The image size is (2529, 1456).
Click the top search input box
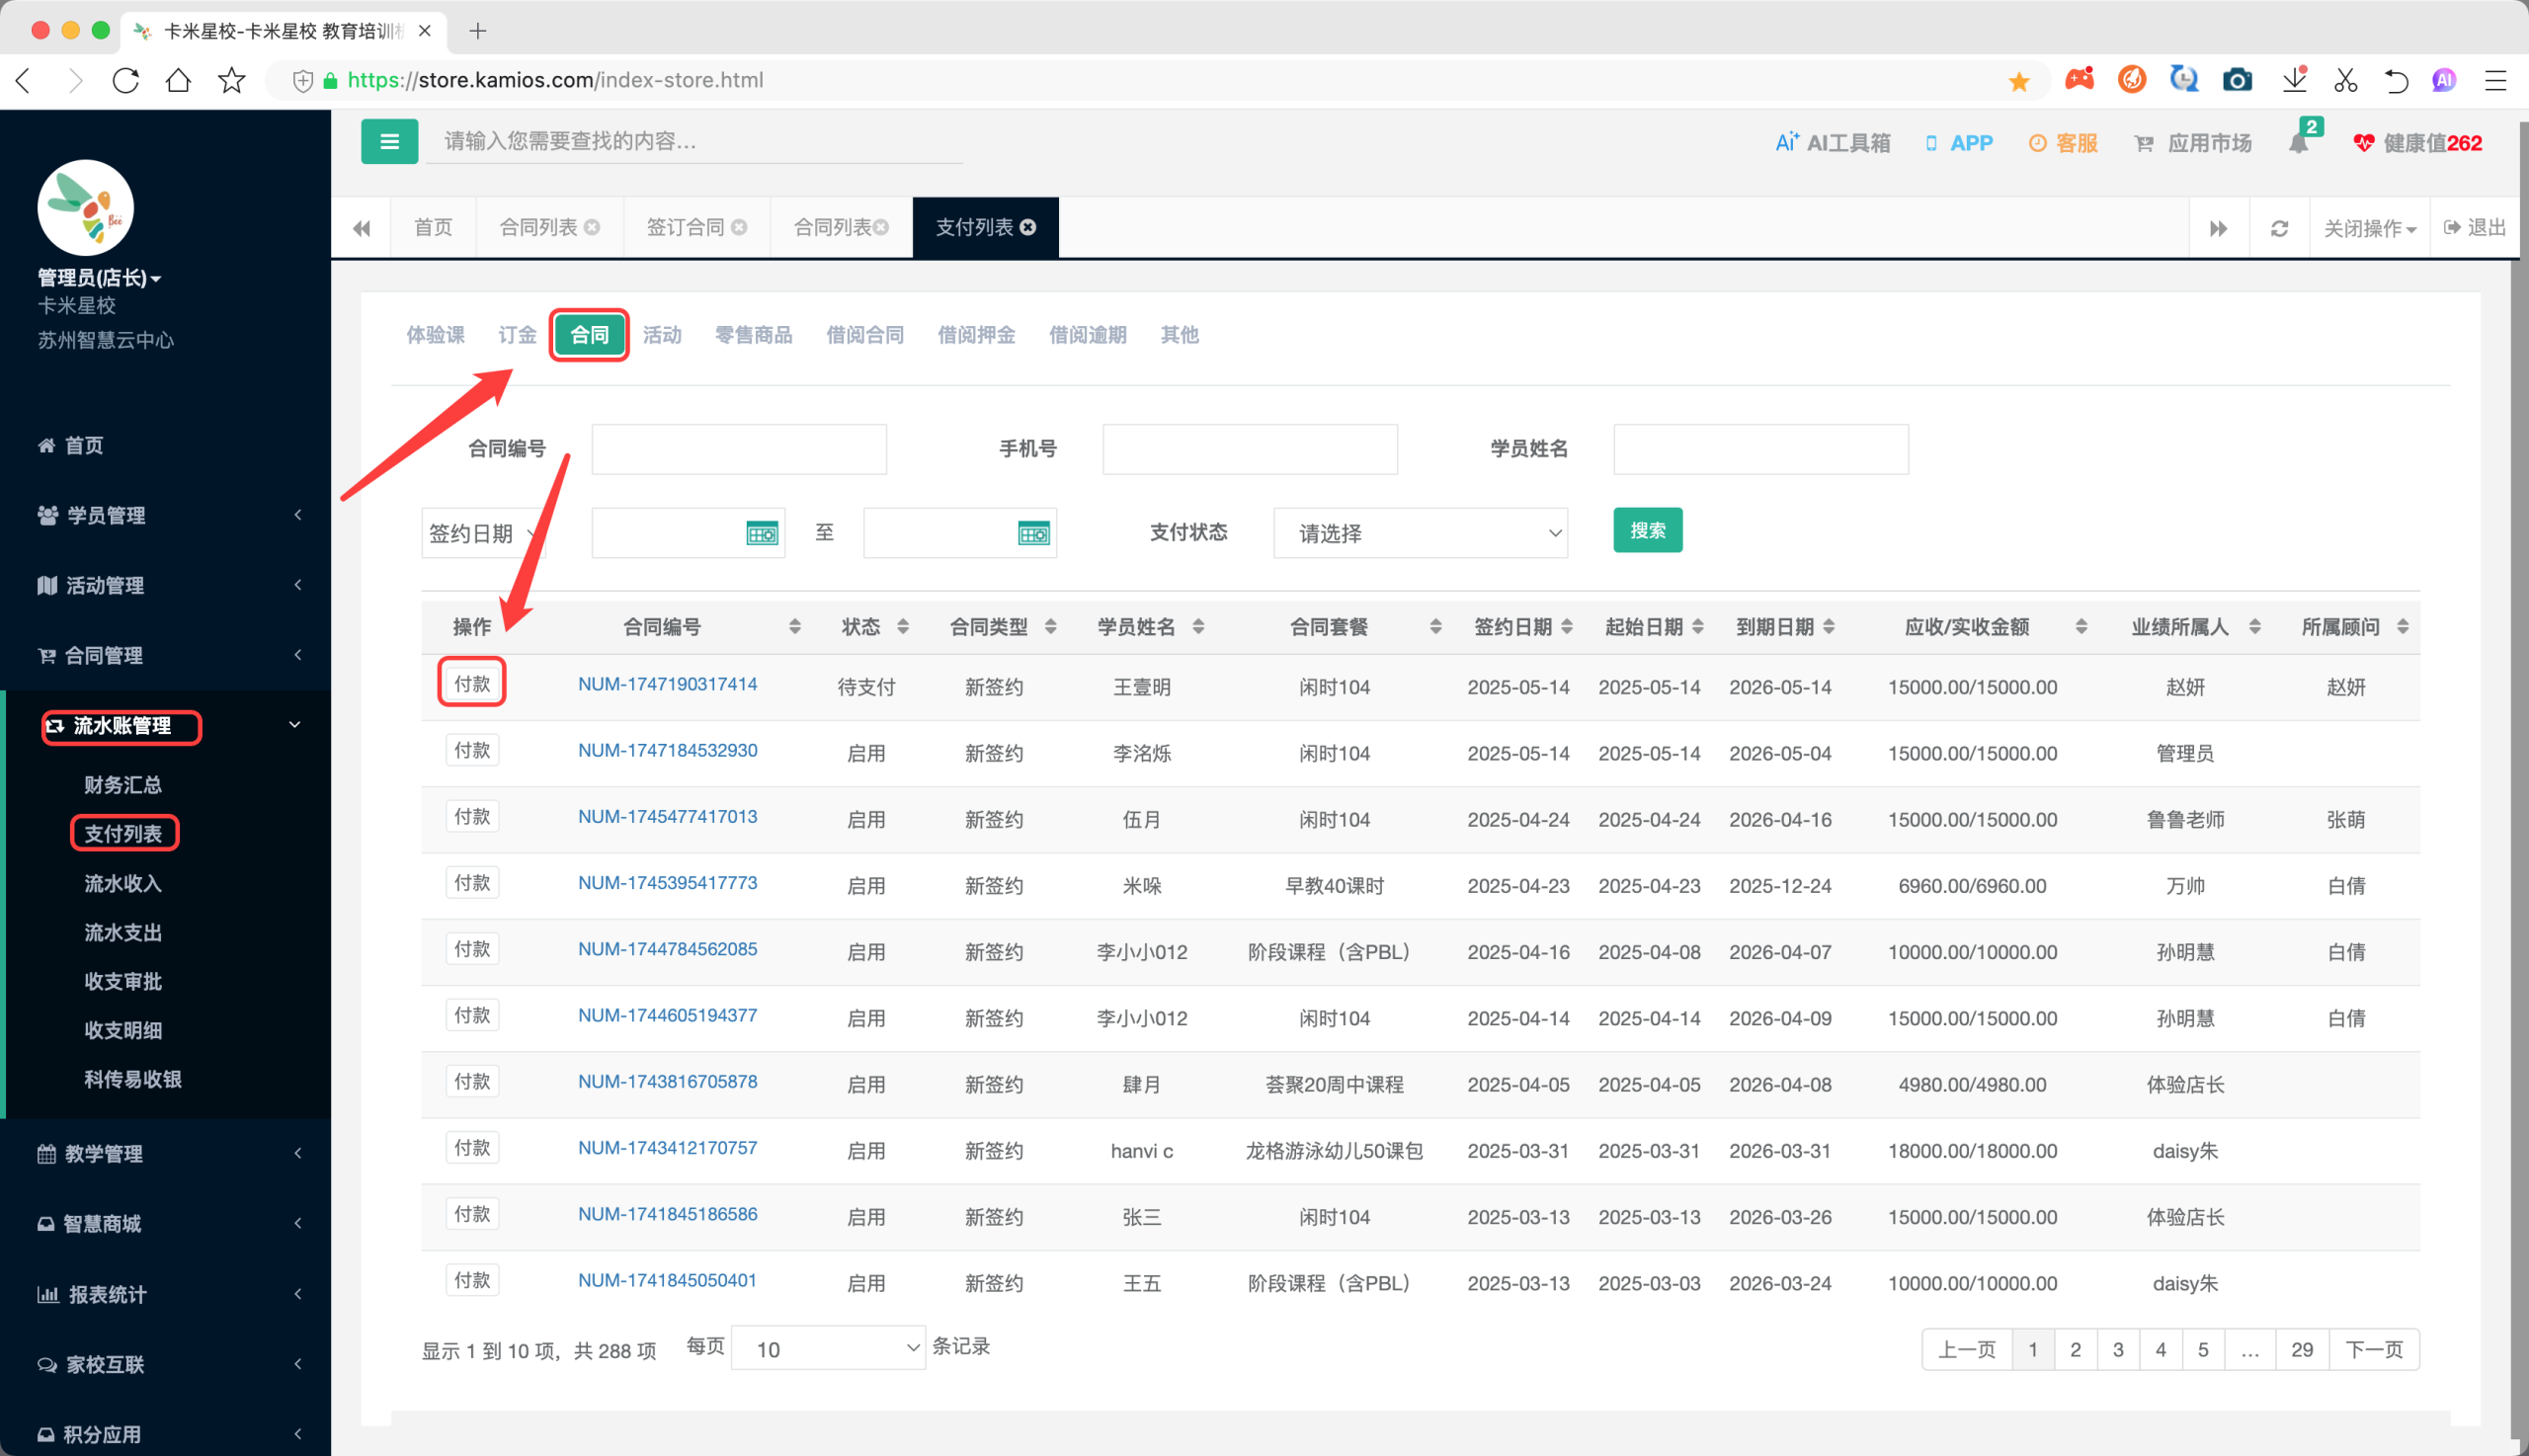[695, 141]
